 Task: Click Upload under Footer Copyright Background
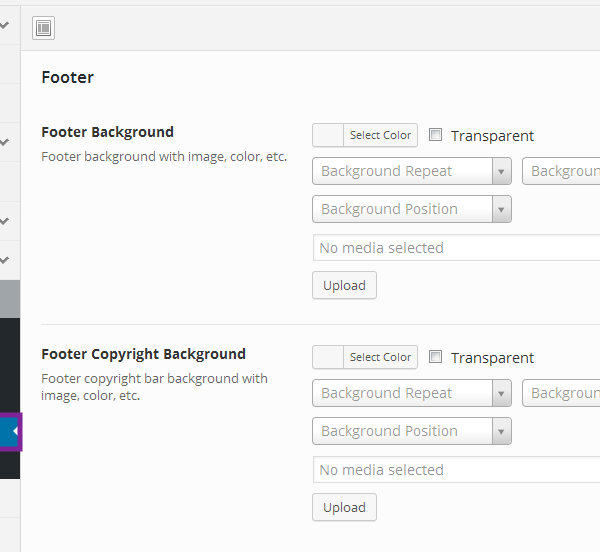point(344,507)
